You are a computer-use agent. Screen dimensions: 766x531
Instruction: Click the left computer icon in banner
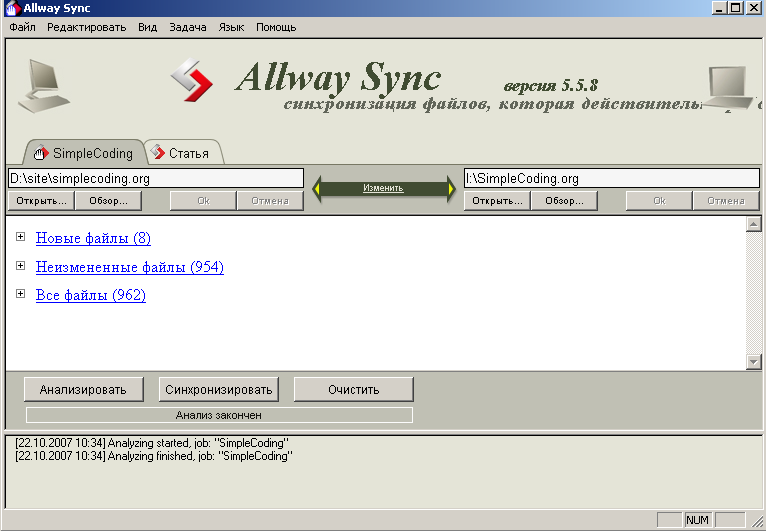[x=44, y=86]
